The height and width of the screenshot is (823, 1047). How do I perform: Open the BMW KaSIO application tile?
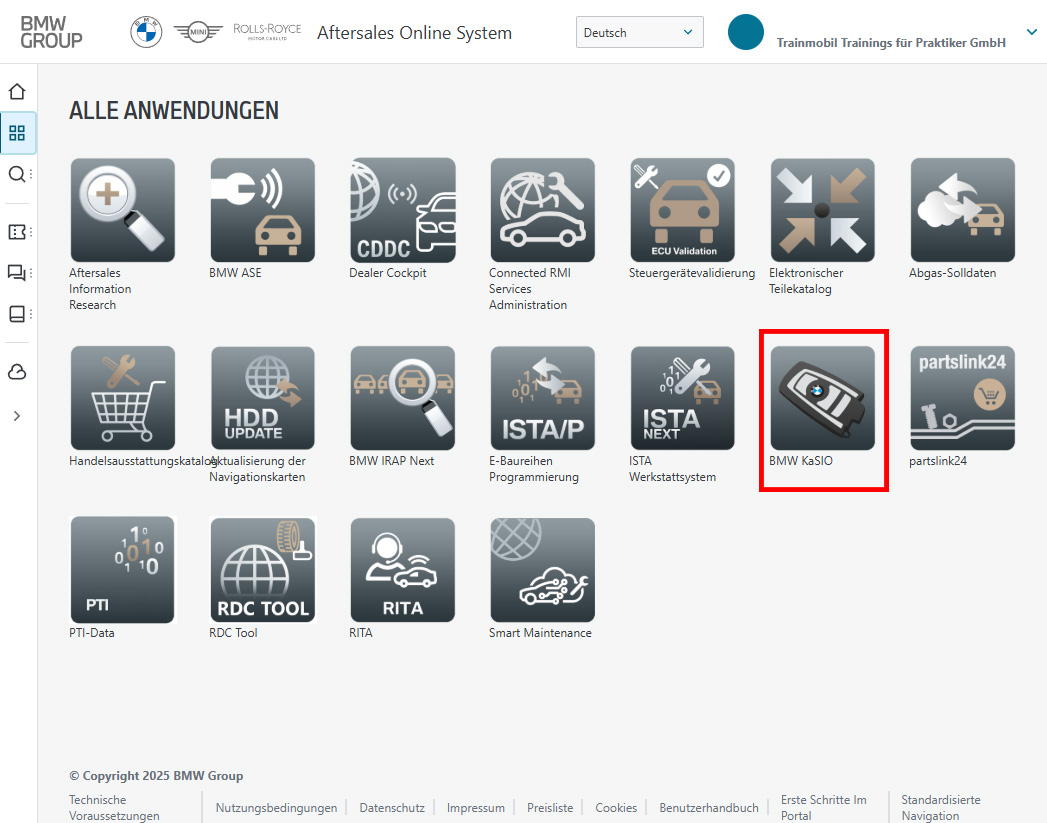click(x=822, y=399)
